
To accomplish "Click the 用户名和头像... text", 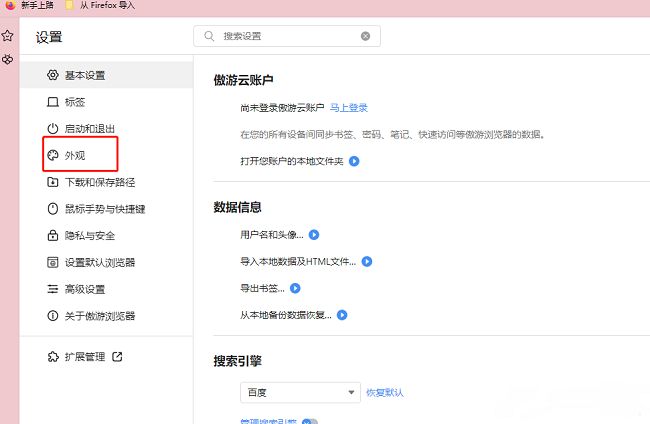I will 272,235.
